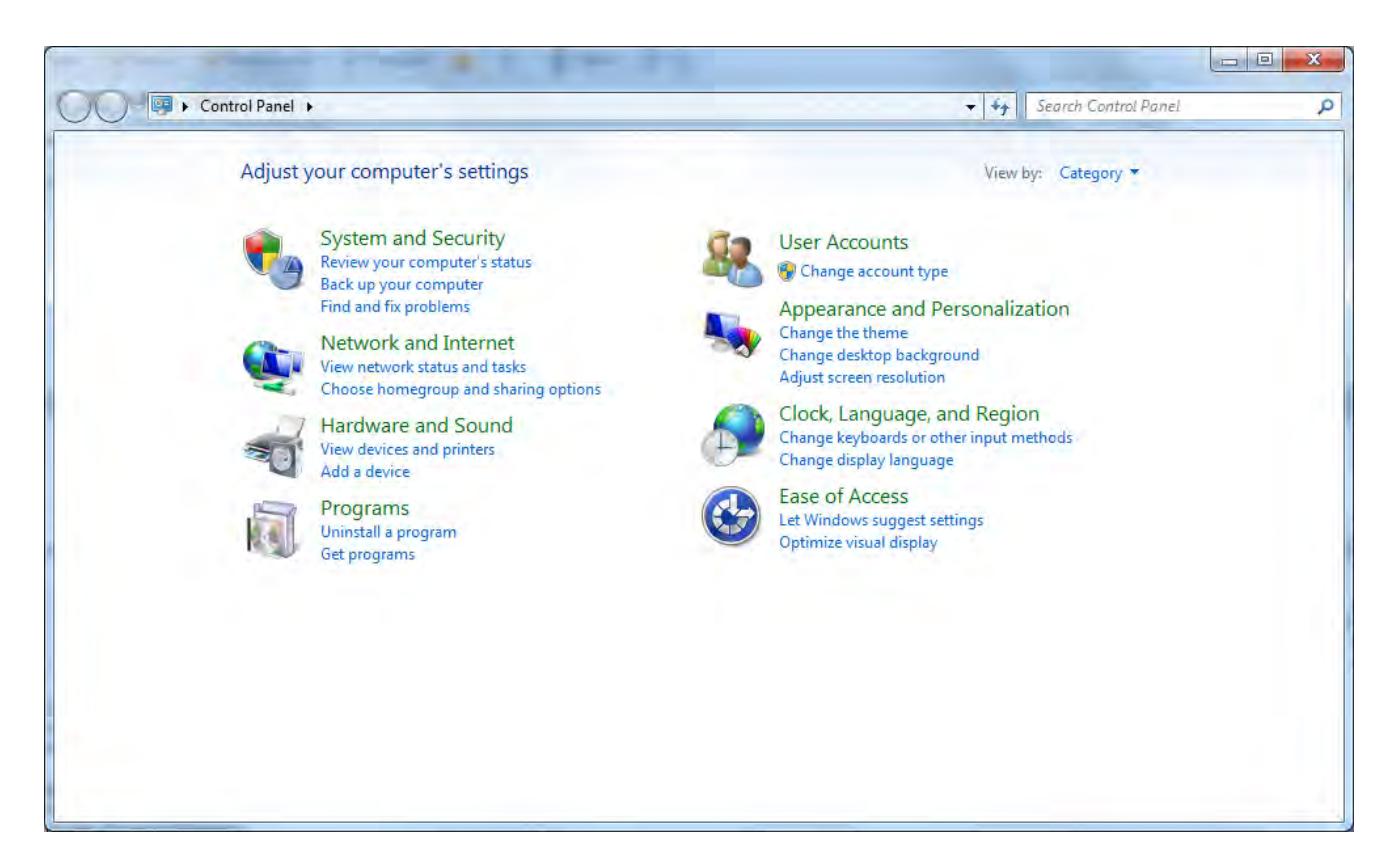
Task: Open Optimize visual display link
Action: coord(858,542)
